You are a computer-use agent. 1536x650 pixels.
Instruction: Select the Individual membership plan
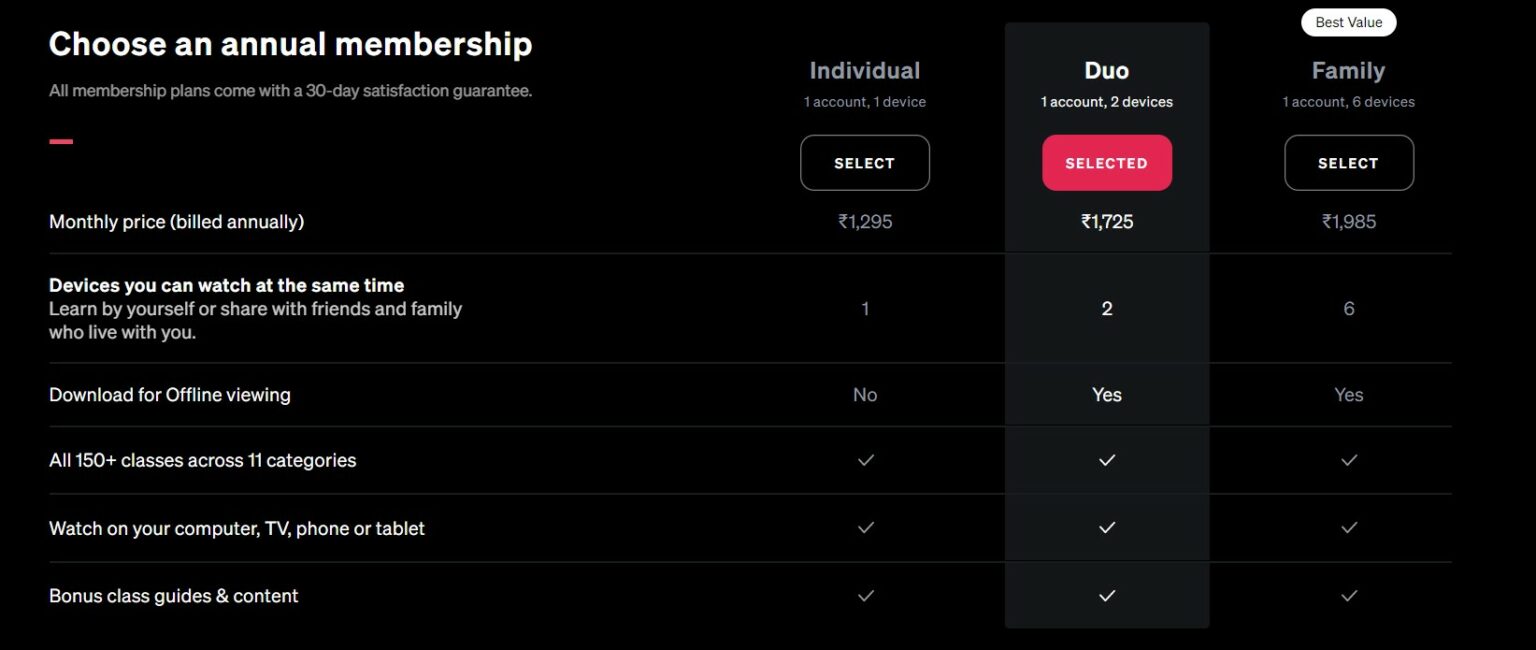[865, 162]
